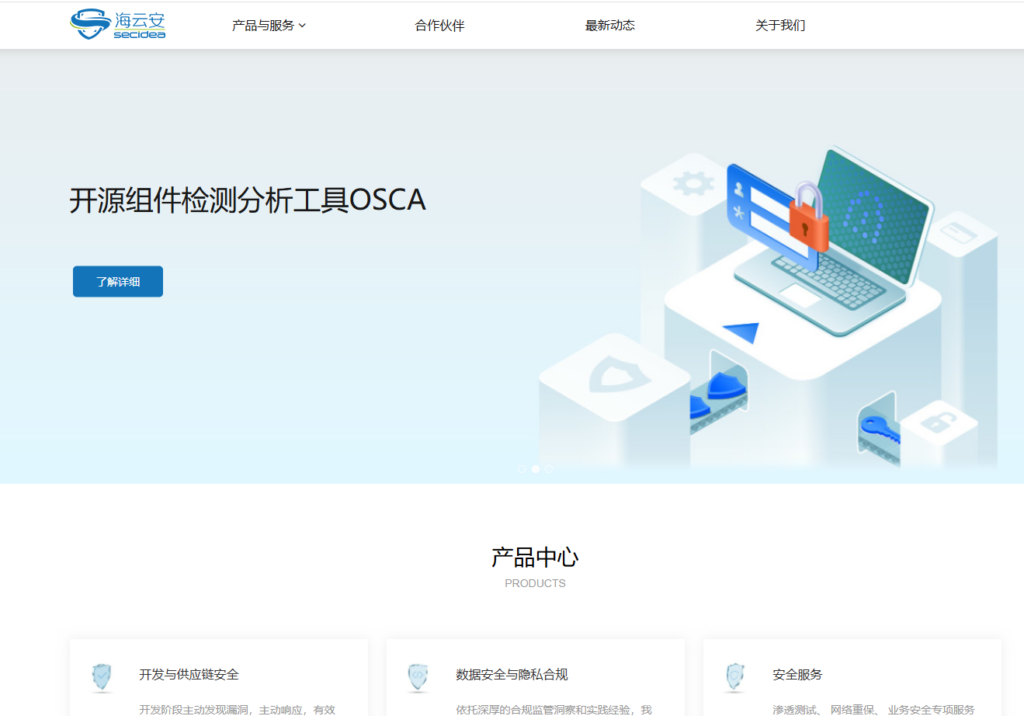Viewport: 1024px width, 716px height.
Task: Open the 合作伙伴 menu item
Action: [438, 25]
